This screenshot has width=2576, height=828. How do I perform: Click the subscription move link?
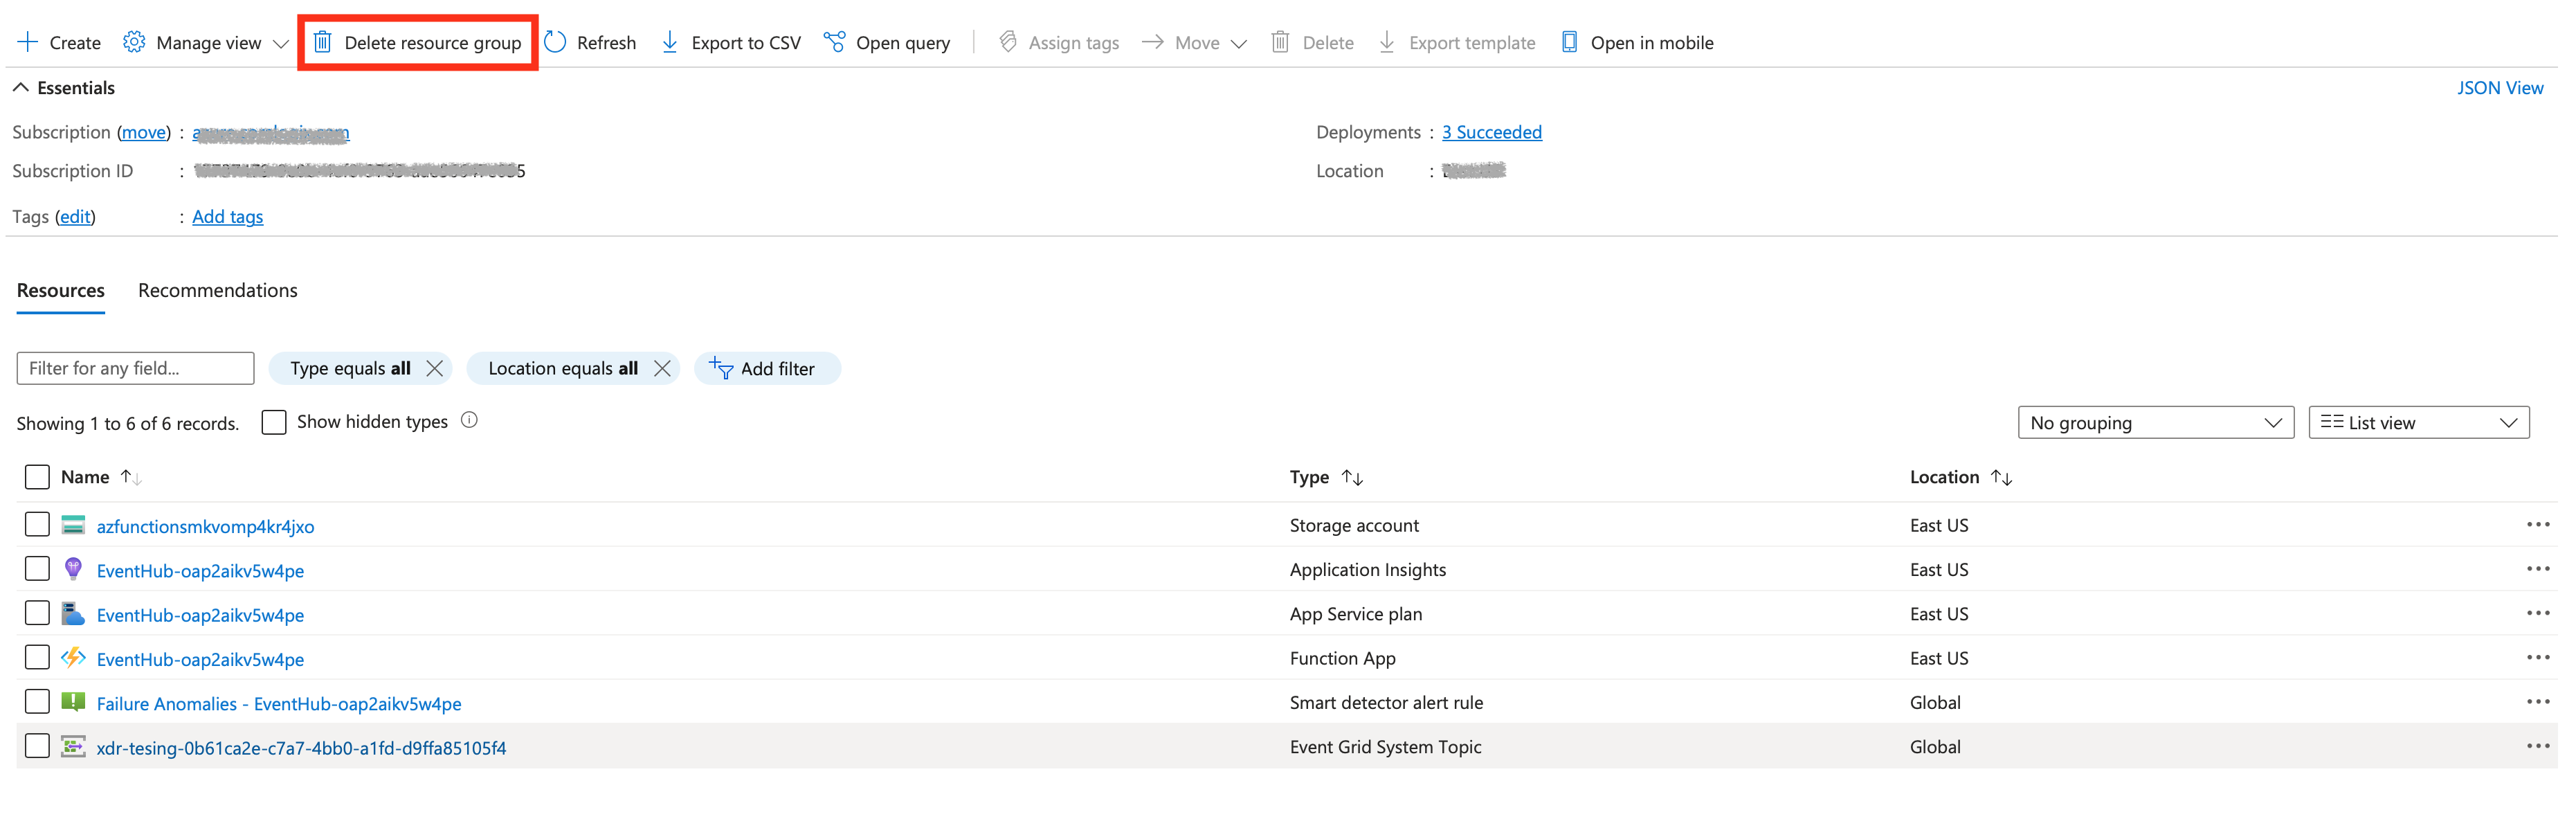click(x=144, y=132)
